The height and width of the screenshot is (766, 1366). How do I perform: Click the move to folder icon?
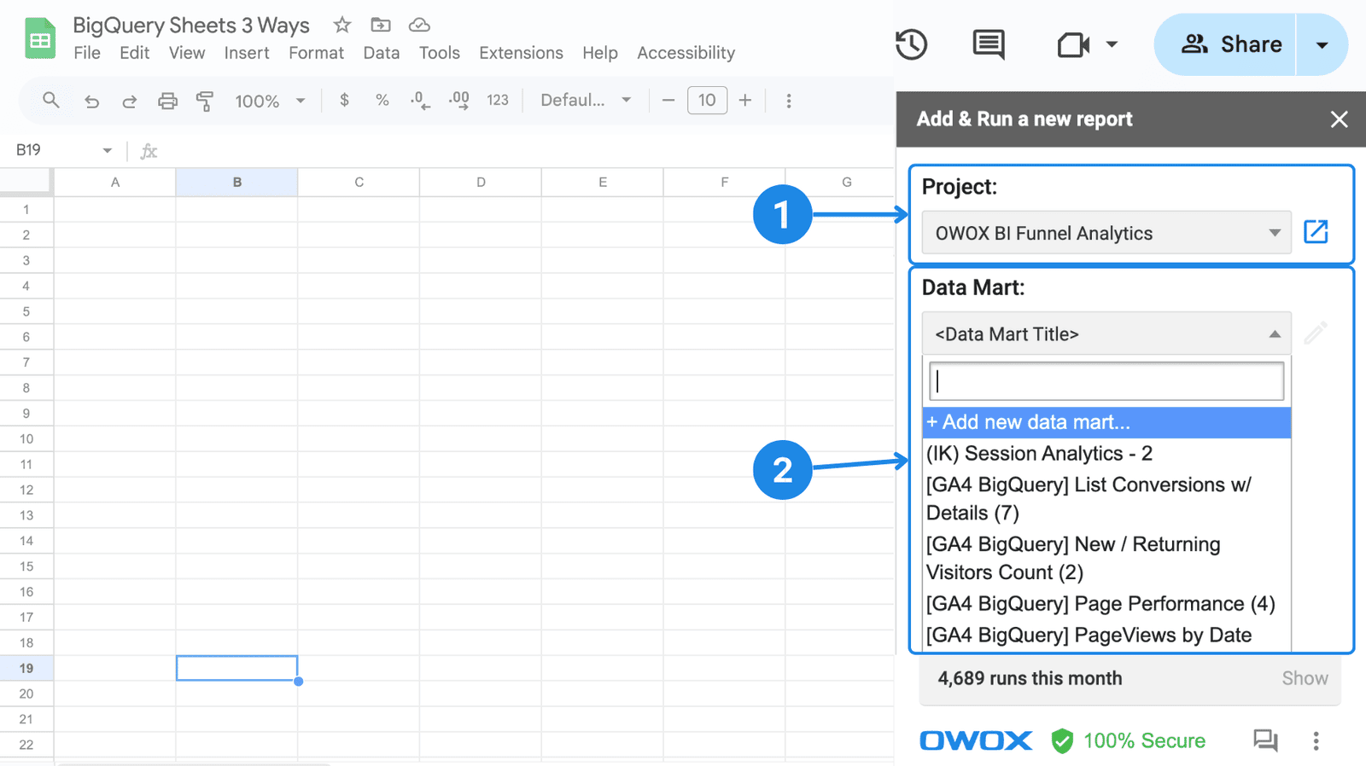tap(380, 25)
